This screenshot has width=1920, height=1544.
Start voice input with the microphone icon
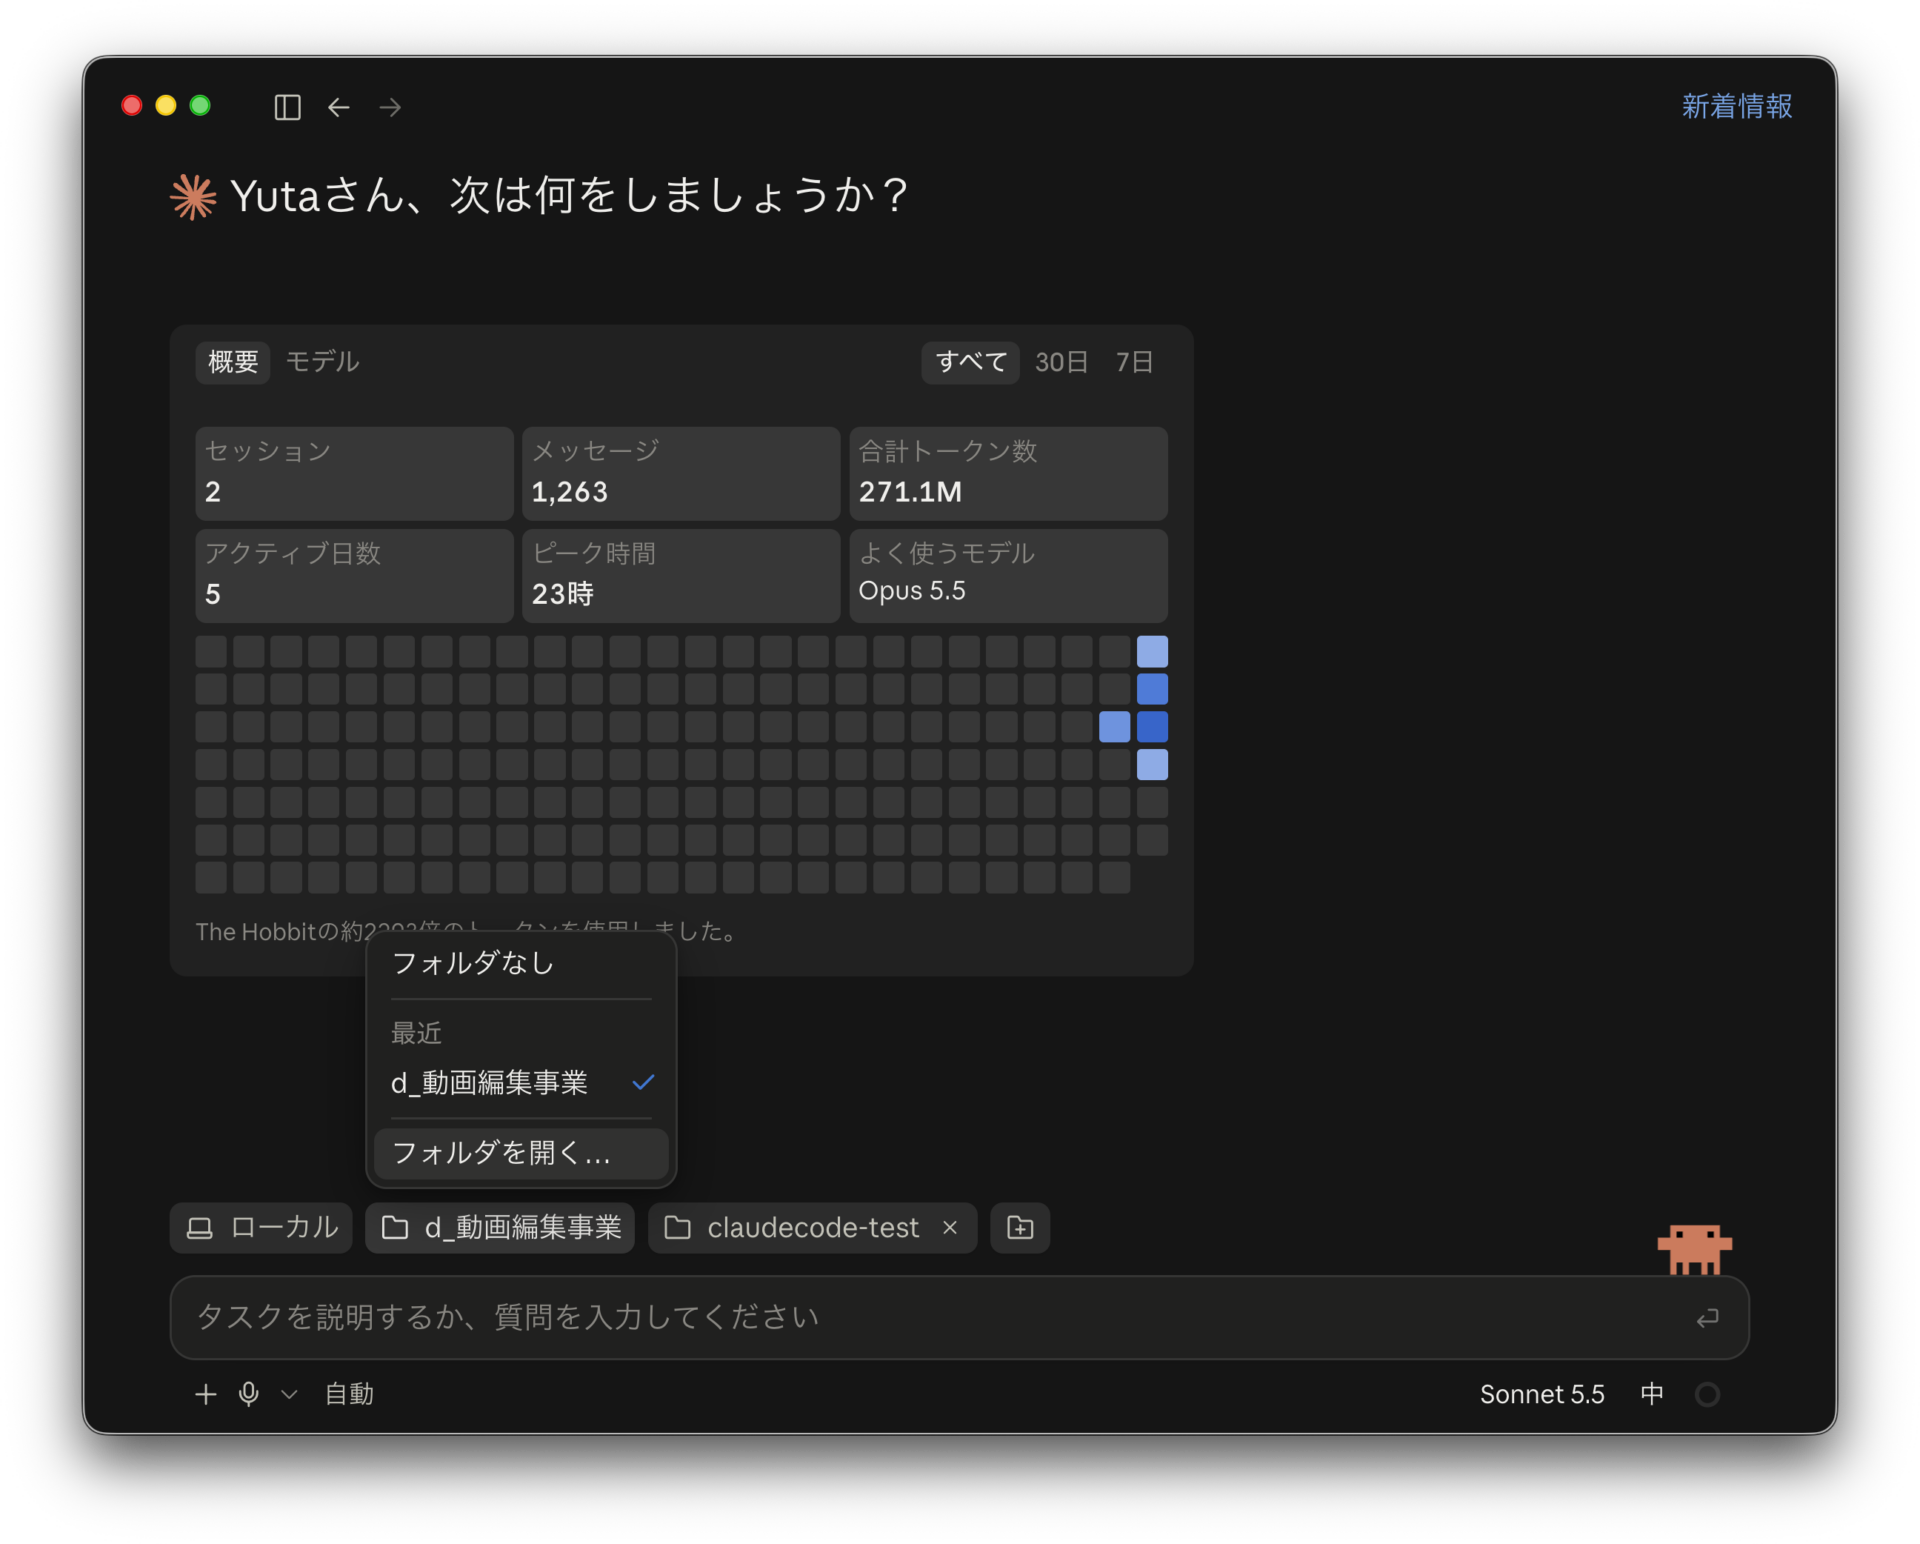coord(249,1394)
